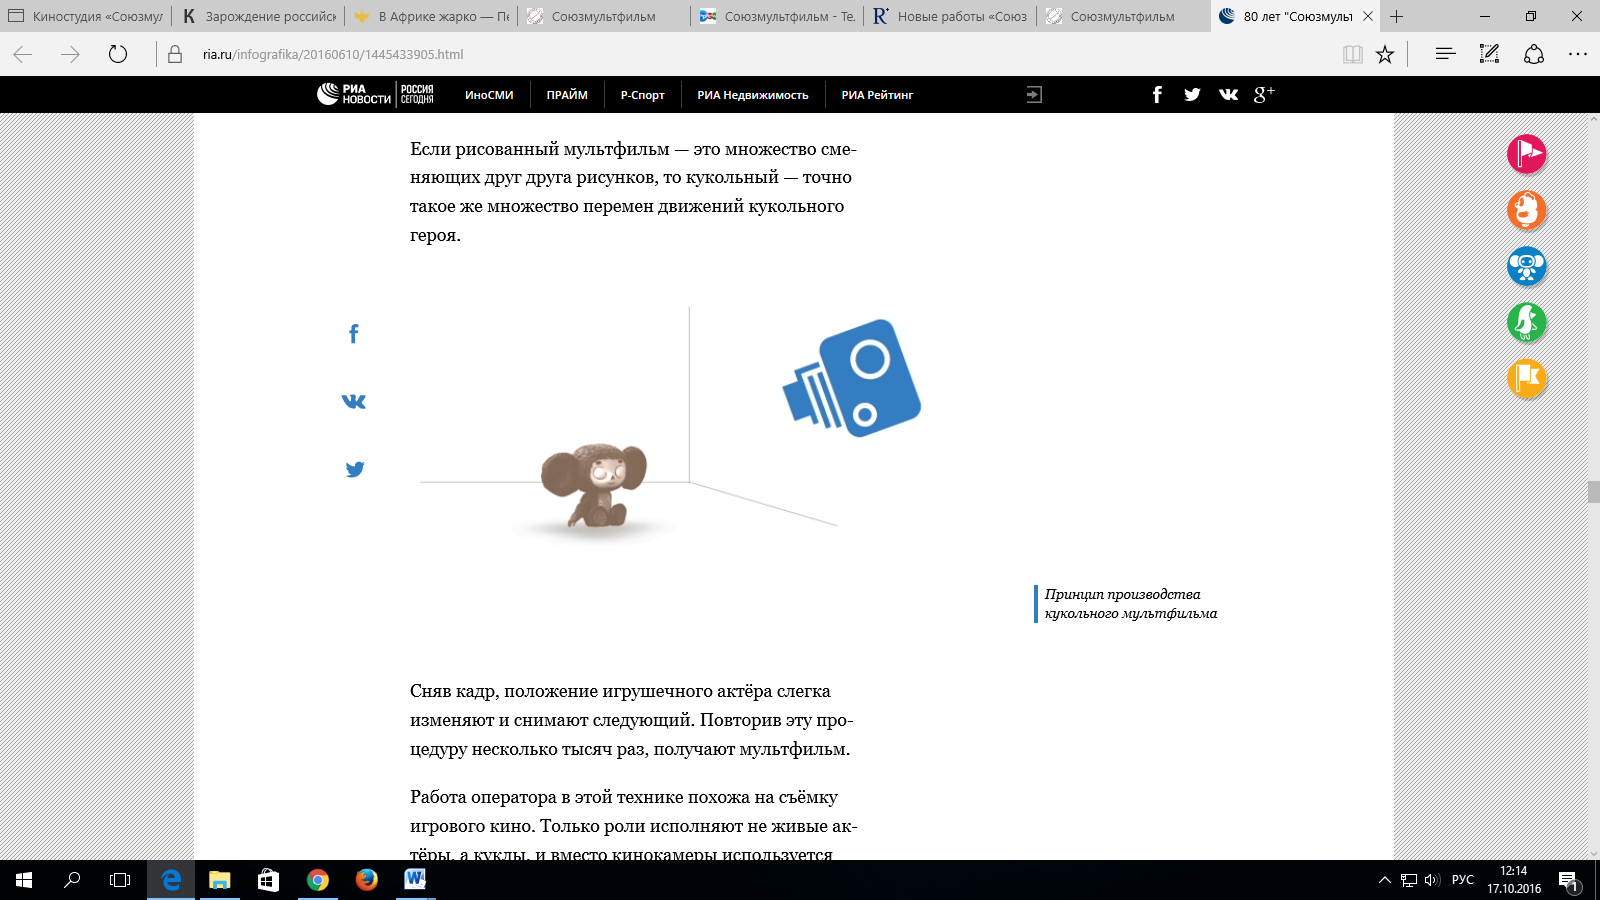Open Firefox from taskbar
The image size is (1600, 900).
[x=367, y=880]
